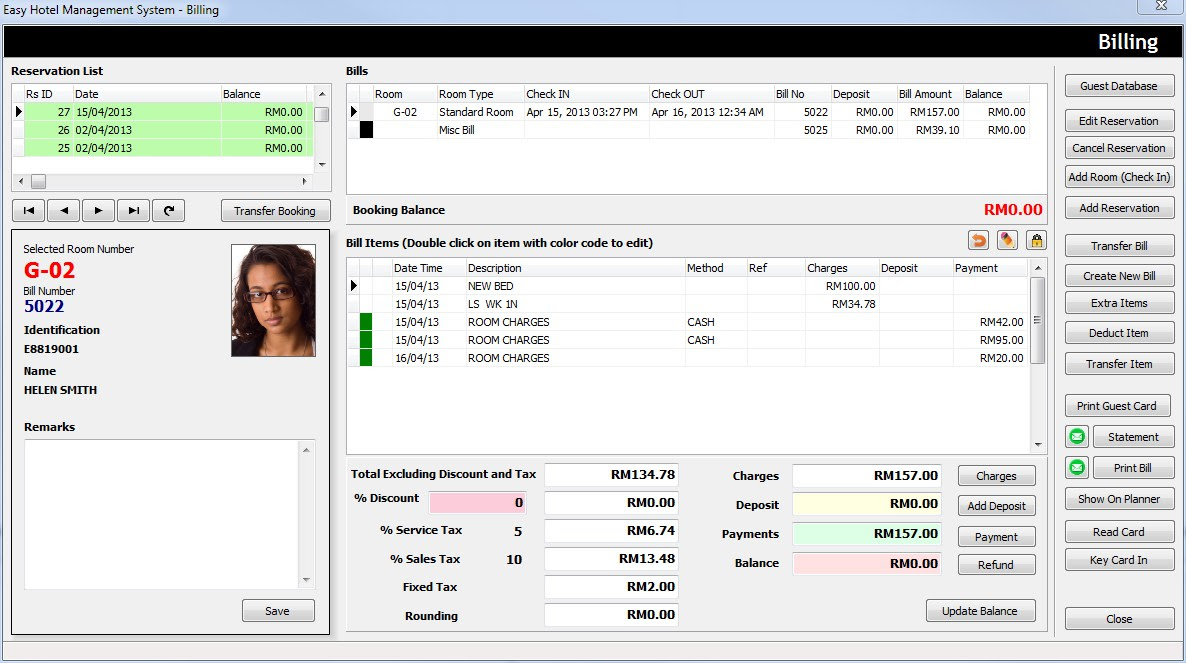Select reservation Rs ID 27

[x=163, y=112]
